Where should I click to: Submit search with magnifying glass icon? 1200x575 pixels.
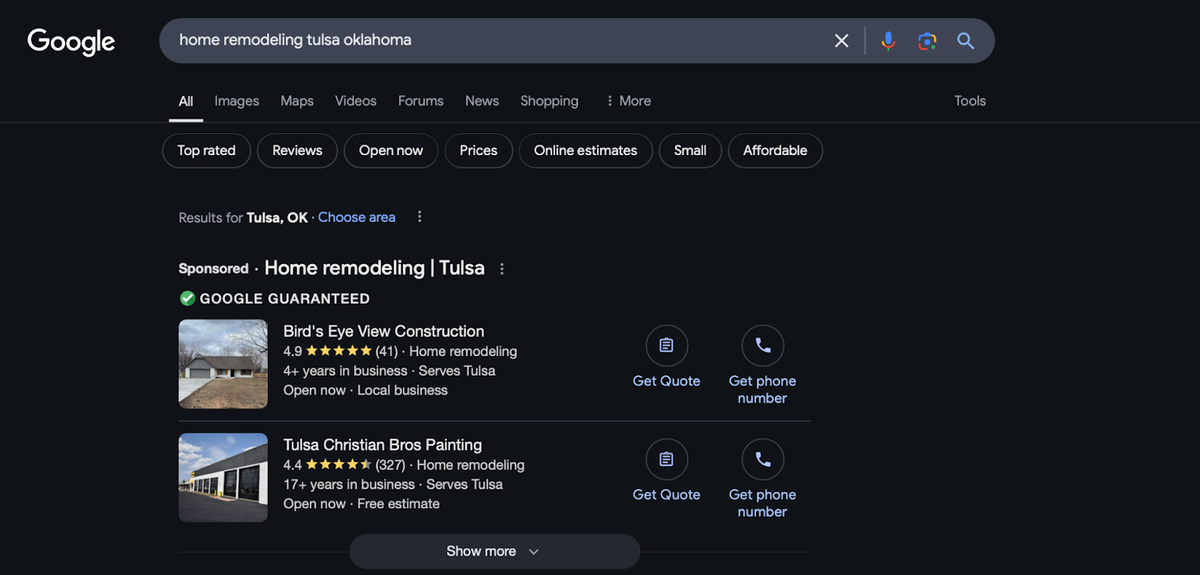tap(965, 41)
